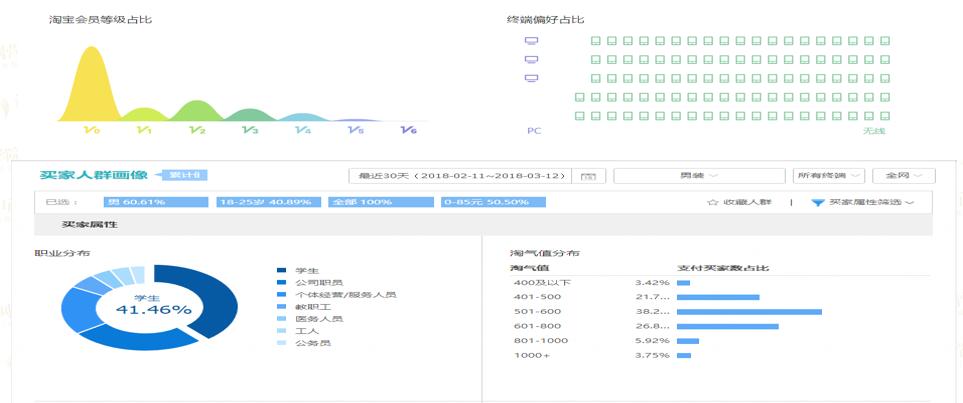
Task: Click the V3 member level icon
Action: point(249,130)
